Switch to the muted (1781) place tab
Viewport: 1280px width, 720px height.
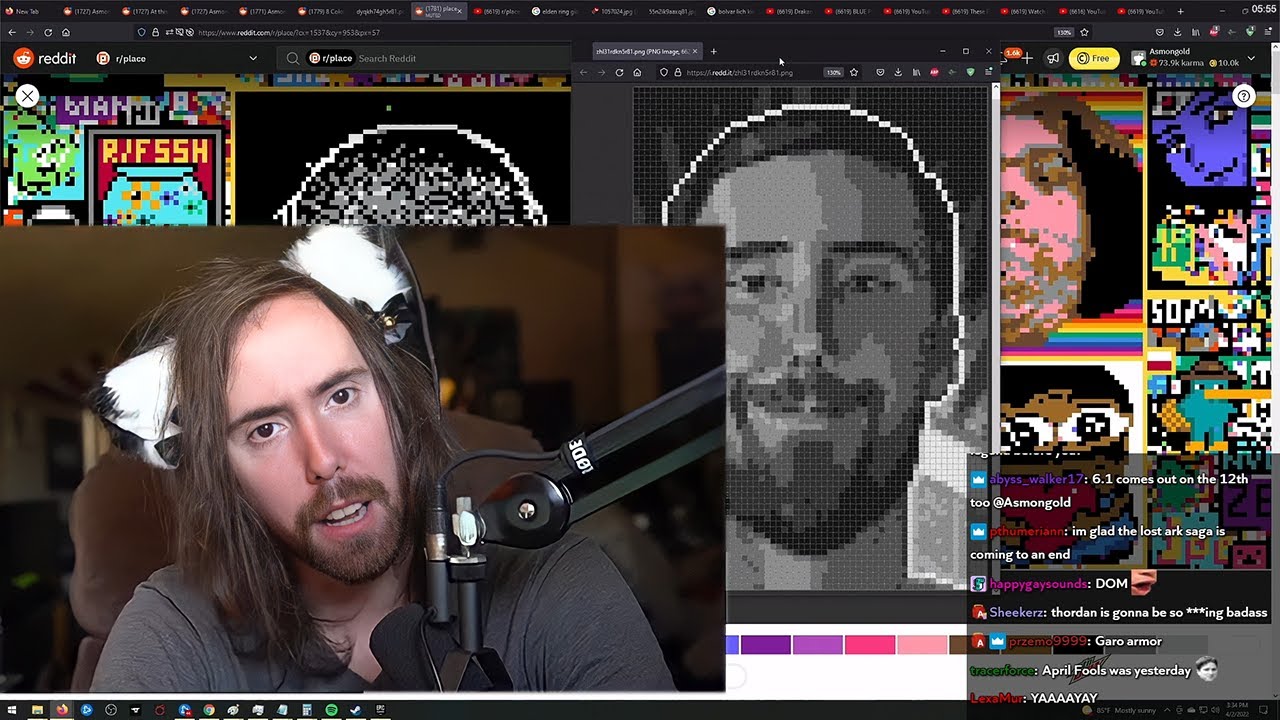pyautogui.click(x=438, y=11)
